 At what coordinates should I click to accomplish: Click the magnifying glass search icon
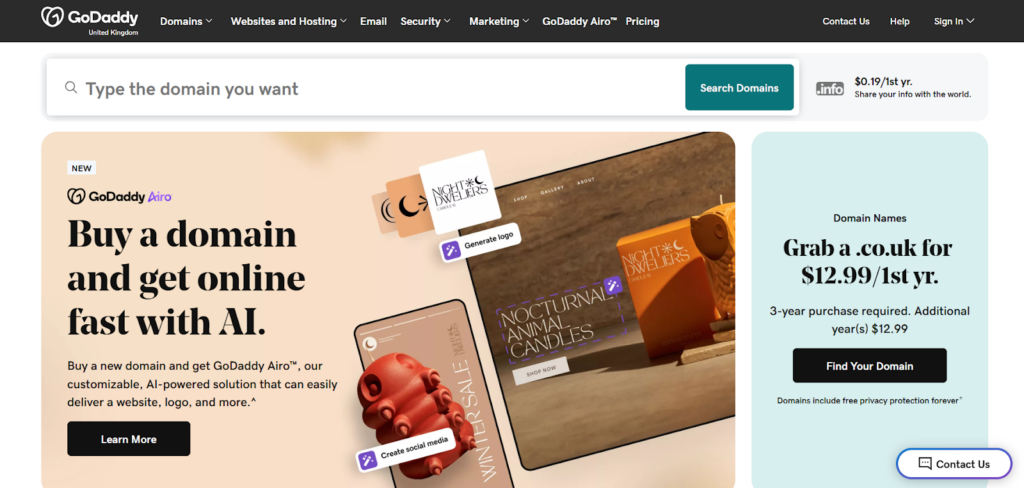click(71, 88)
